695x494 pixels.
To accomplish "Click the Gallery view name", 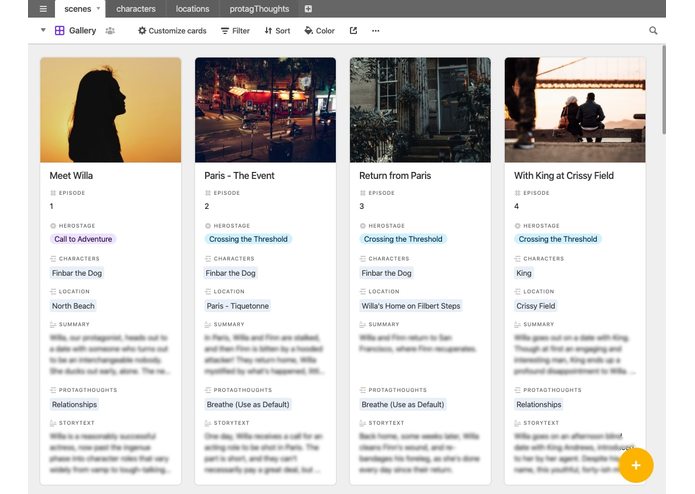I will (x=82, y=31).
